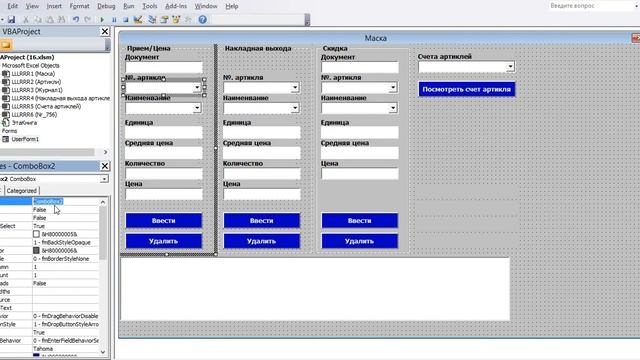Click Удалить button in Скидка frame
The height and width of the screenshot is (360, 640).
click(x=360, y=241)
